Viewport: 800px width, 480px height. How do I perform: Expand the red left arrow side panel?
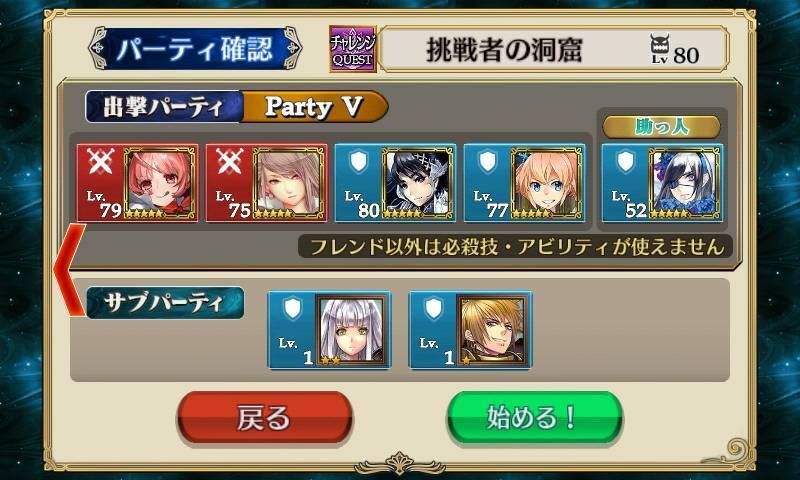pos(68,269)
